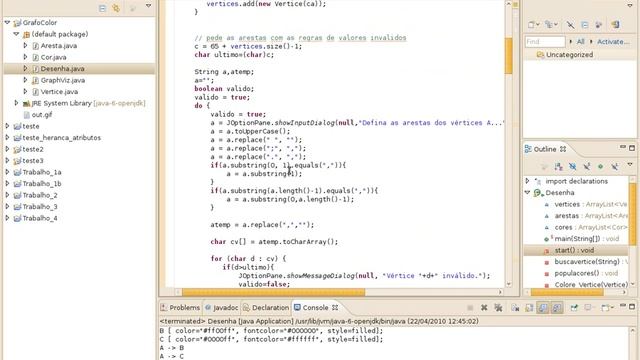Image resolution: width=640 pixels, height=360 pixels.
Task: Select start() method in Outline
Action: coord(576,250)
